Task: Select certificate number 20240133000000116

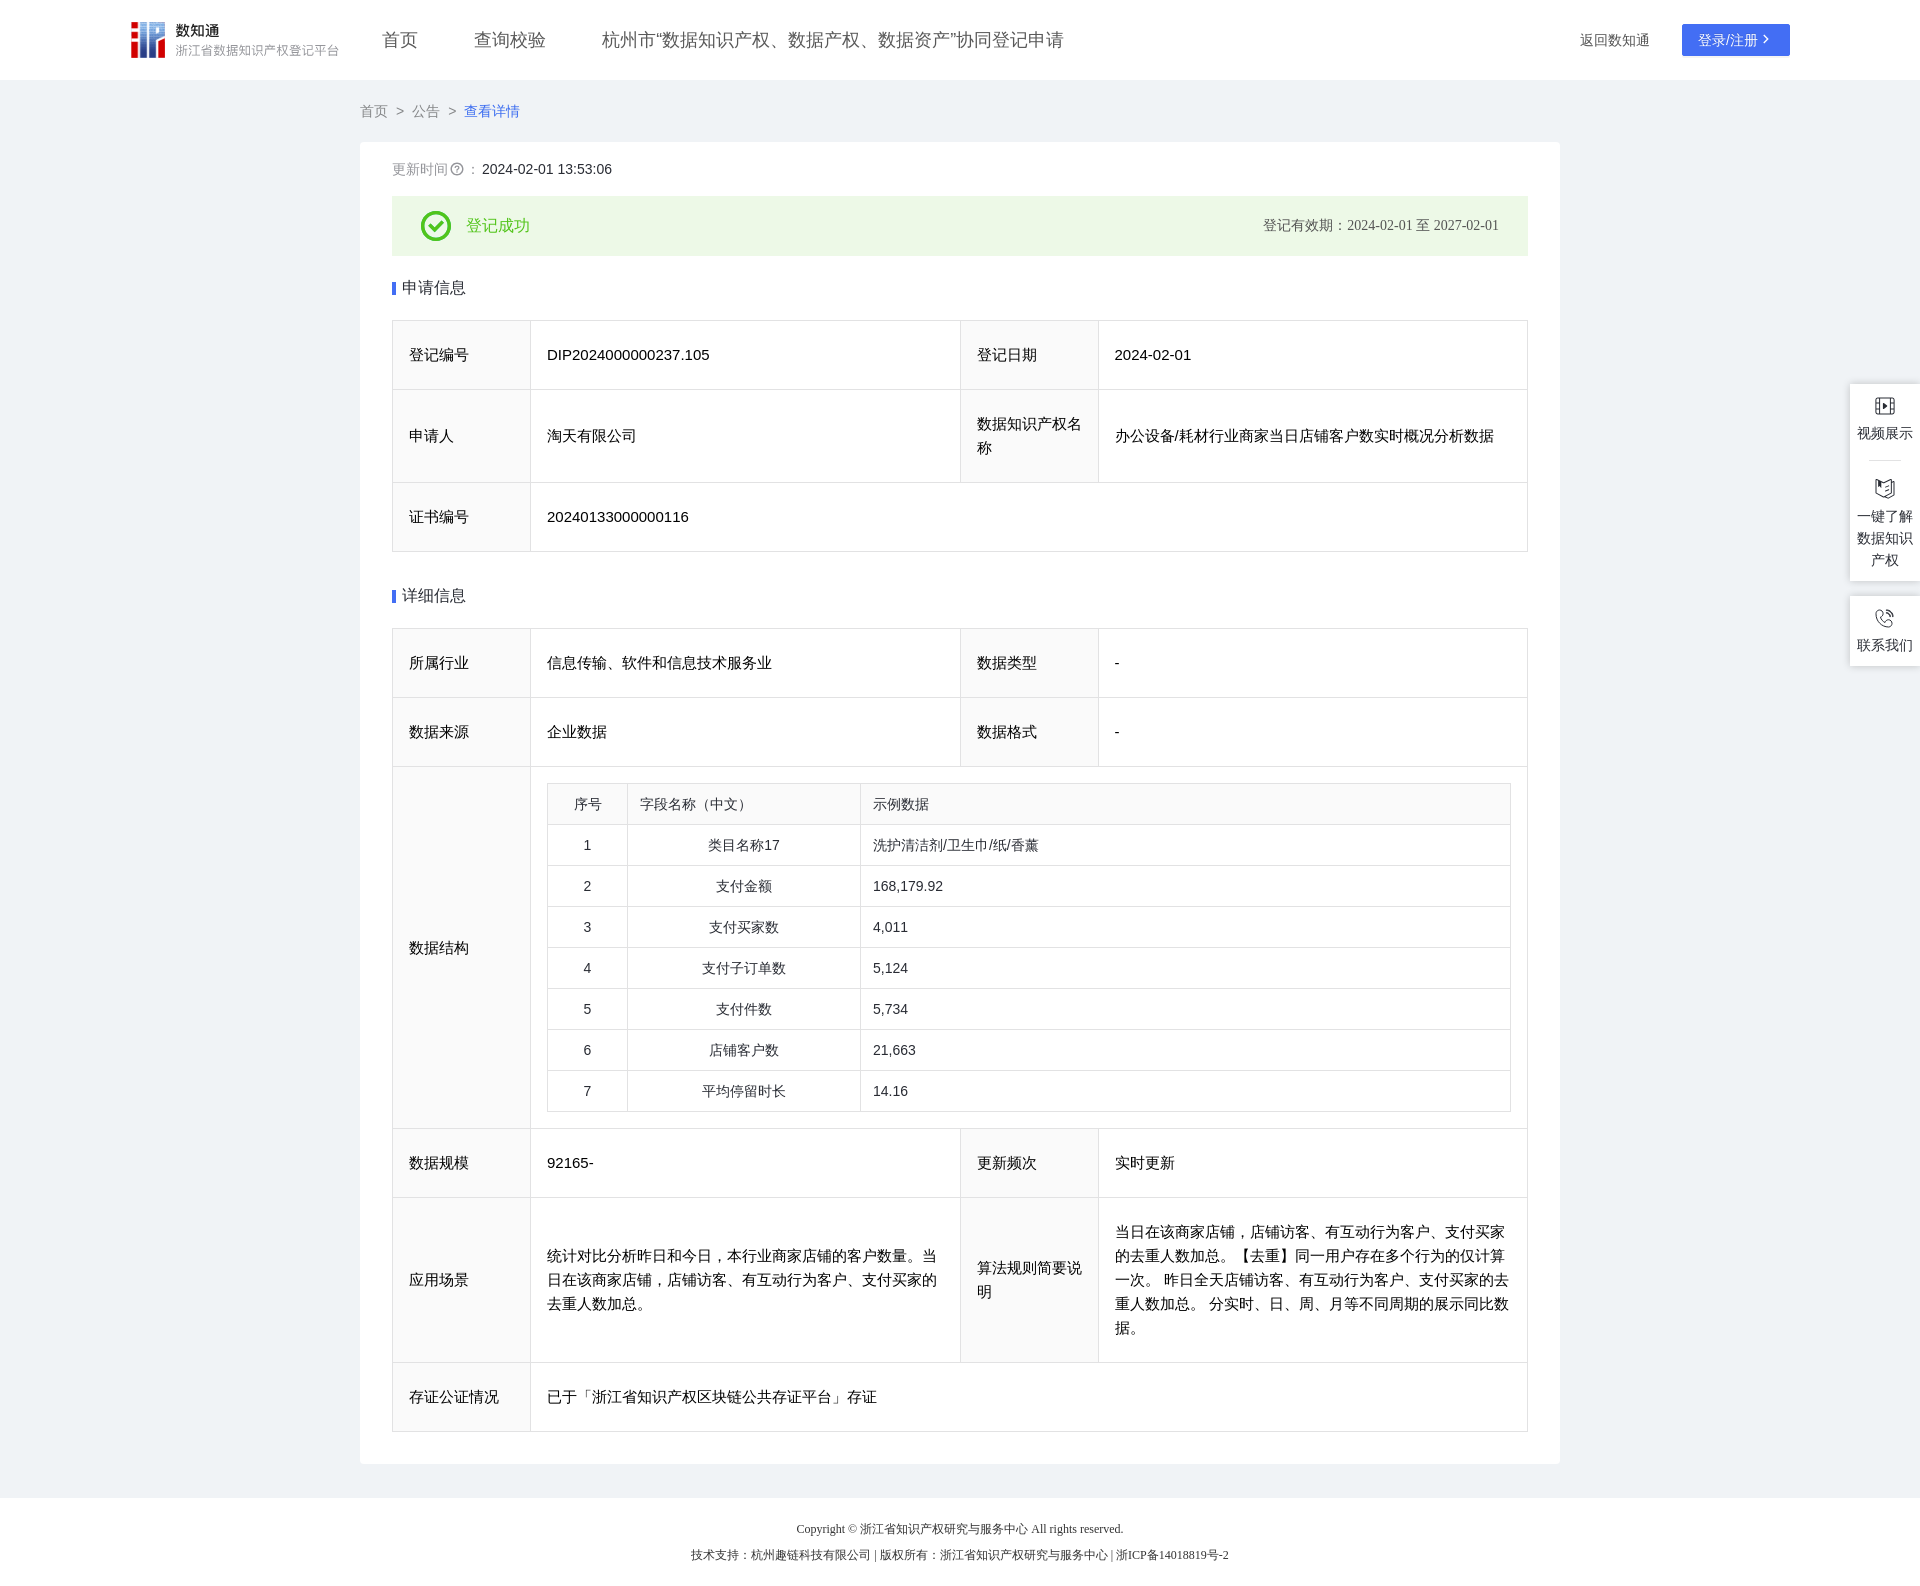Action: [618, 517]
